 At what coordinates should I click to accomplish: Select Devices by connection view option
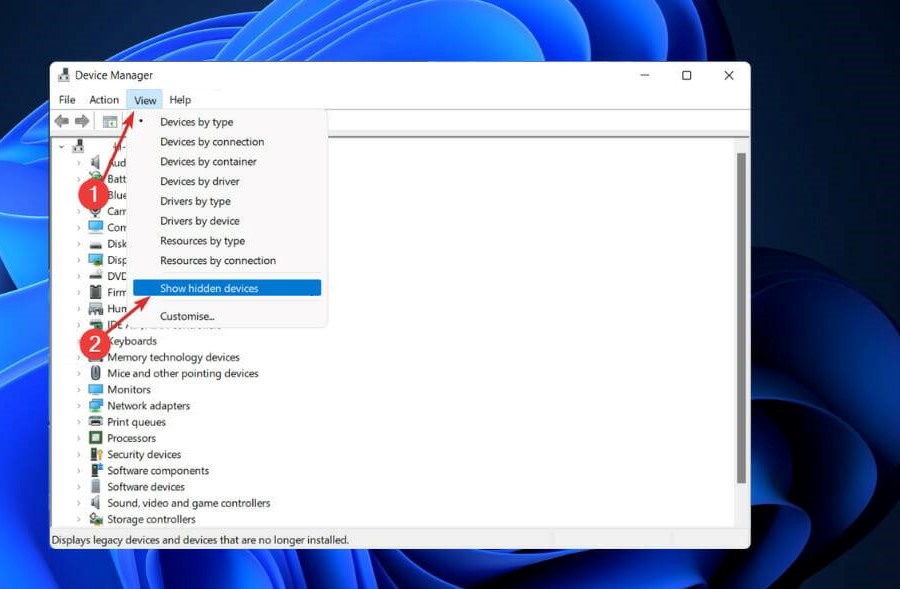pos(212,142)
